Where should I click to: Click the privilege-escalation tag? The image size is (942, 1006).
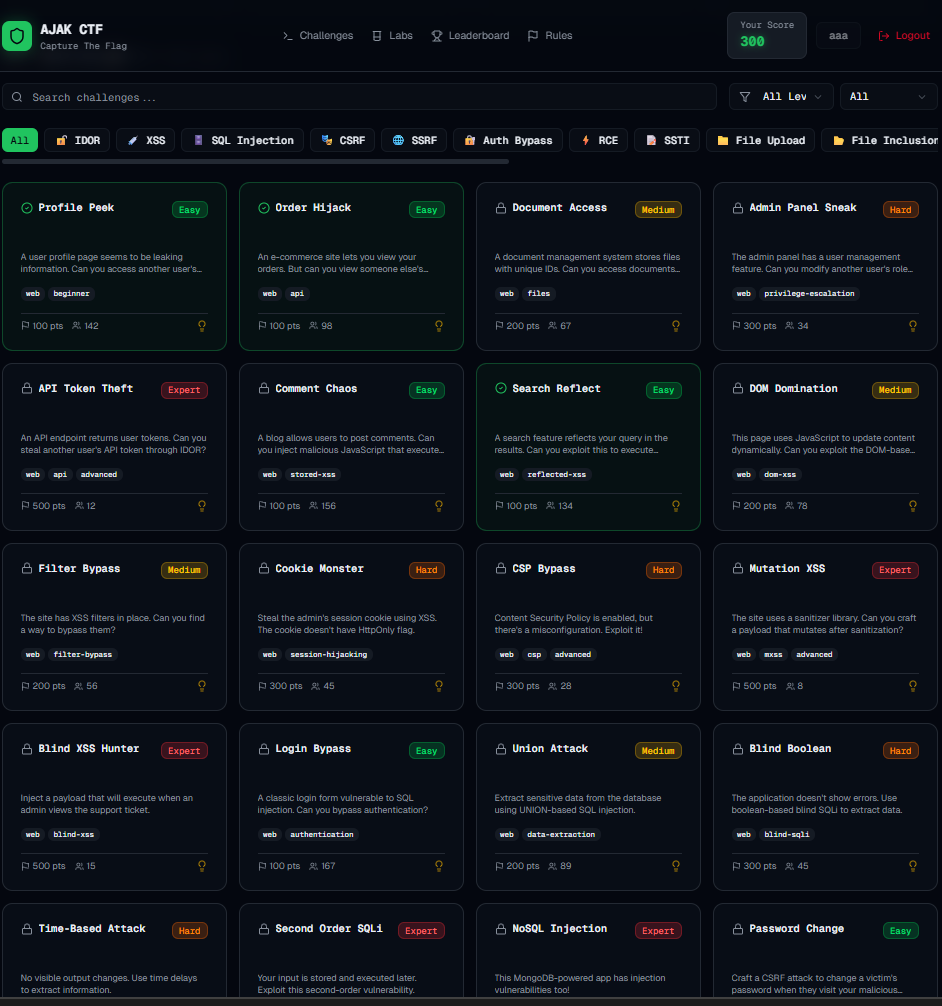(x=809, y=293)
